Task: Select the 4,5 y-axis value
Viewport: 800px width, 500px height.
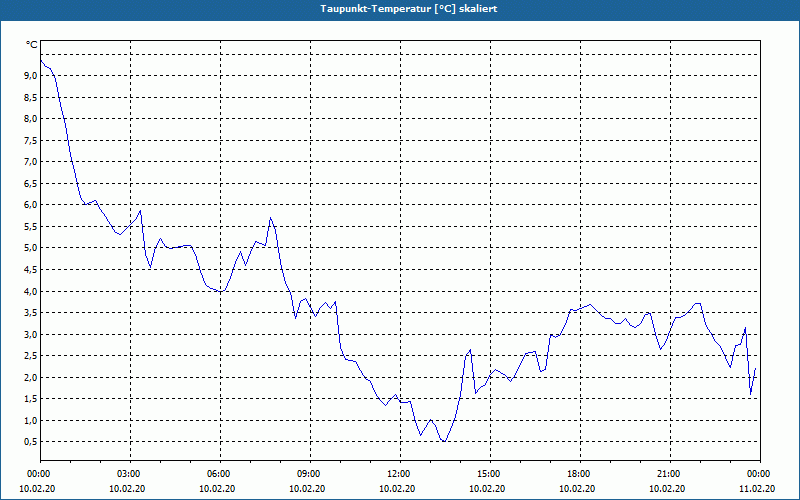Action: [31, 269]
